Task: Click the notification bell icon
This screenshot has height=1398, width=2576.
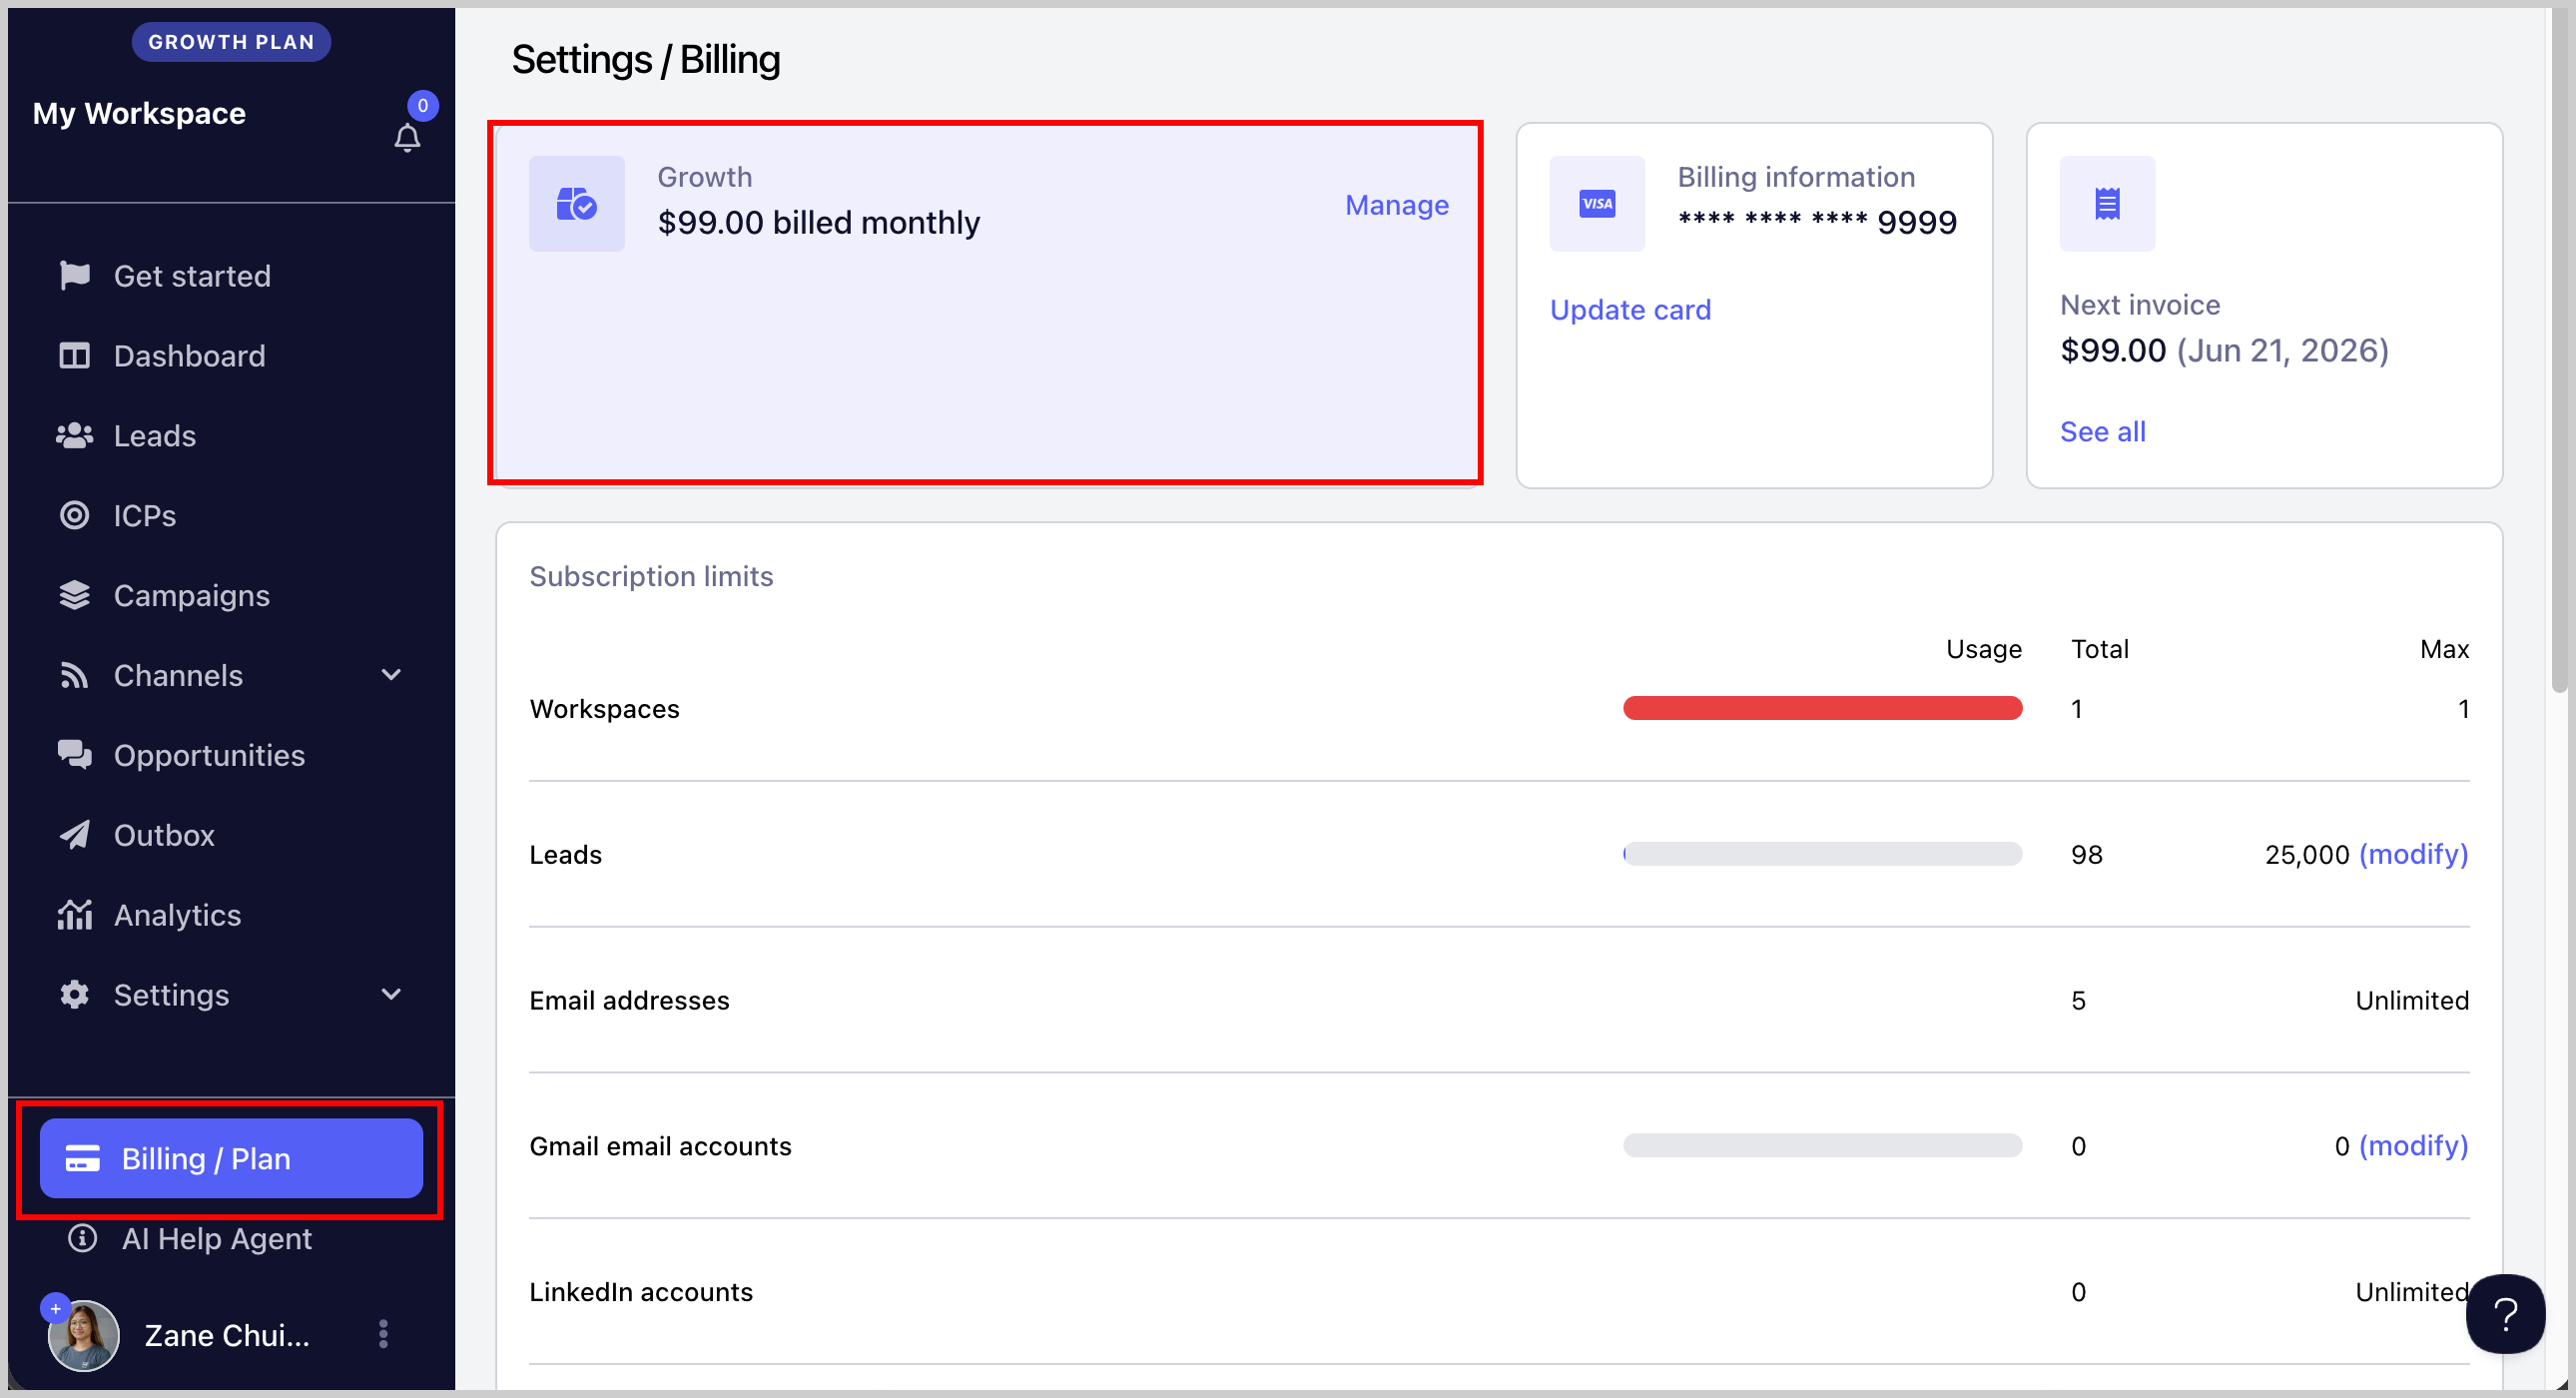Action: pos(407,138)
